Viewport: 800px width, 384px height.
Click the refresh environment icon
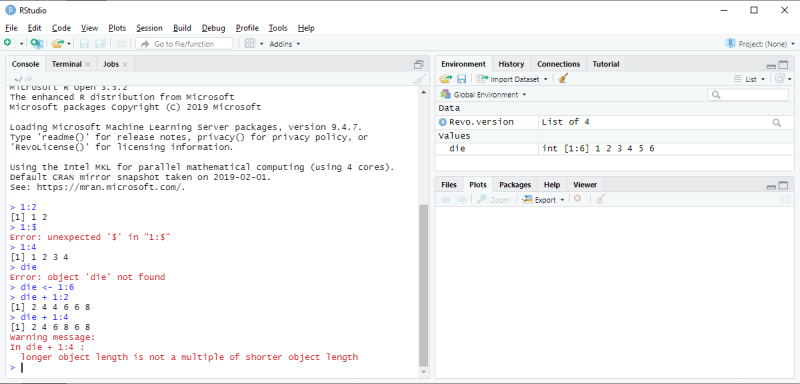780,79
